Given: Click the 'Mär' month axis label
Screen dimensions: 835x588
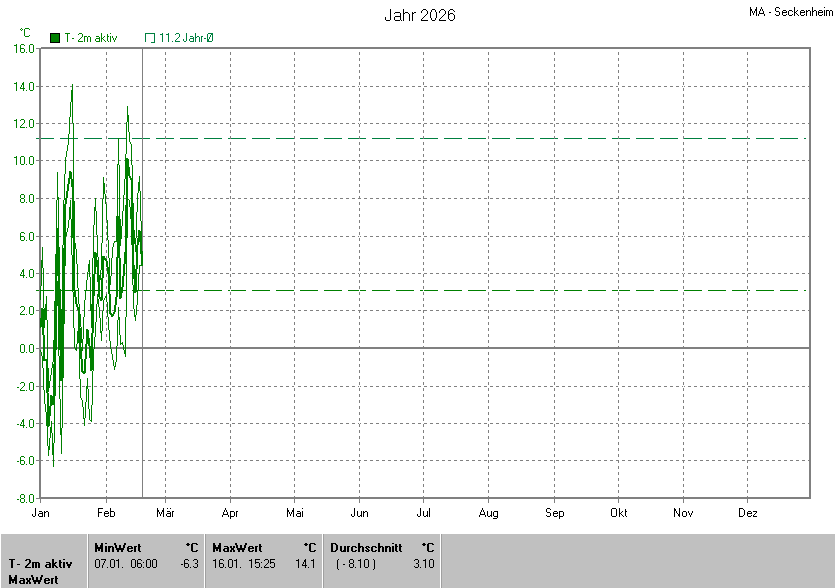Looking at the screenshot, I should (165, 513).
